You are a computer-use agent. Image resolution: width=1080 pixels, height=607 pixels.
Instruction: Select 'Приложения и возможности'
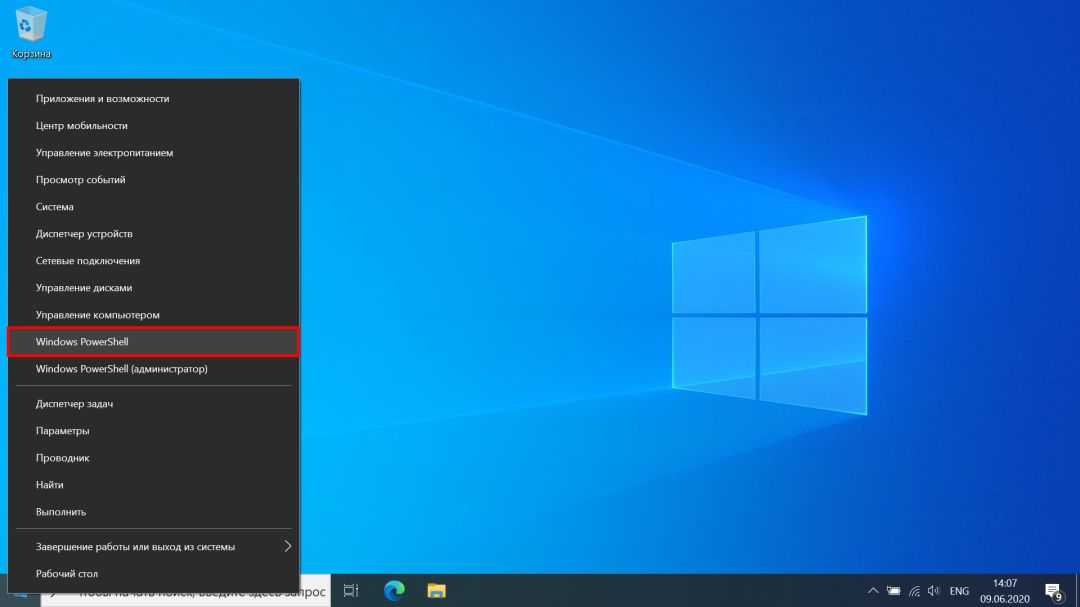click(x=153, y=99)
